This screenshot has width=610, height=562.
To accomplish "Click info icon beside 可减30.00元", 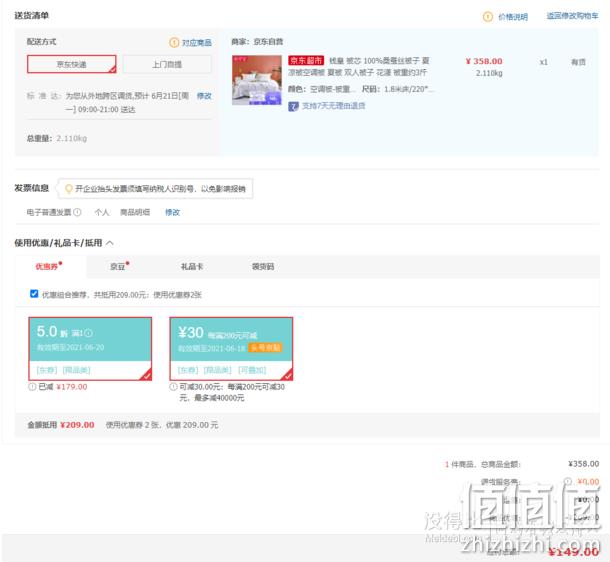I will coord(174,387).
